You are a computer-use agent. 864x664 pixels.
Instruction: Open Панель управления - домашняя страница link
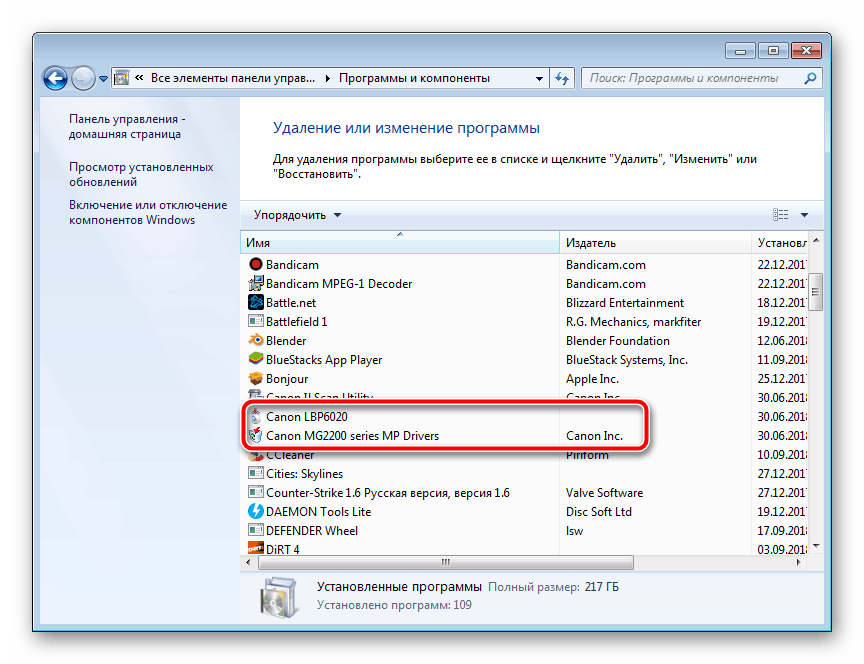pos(127,127)
